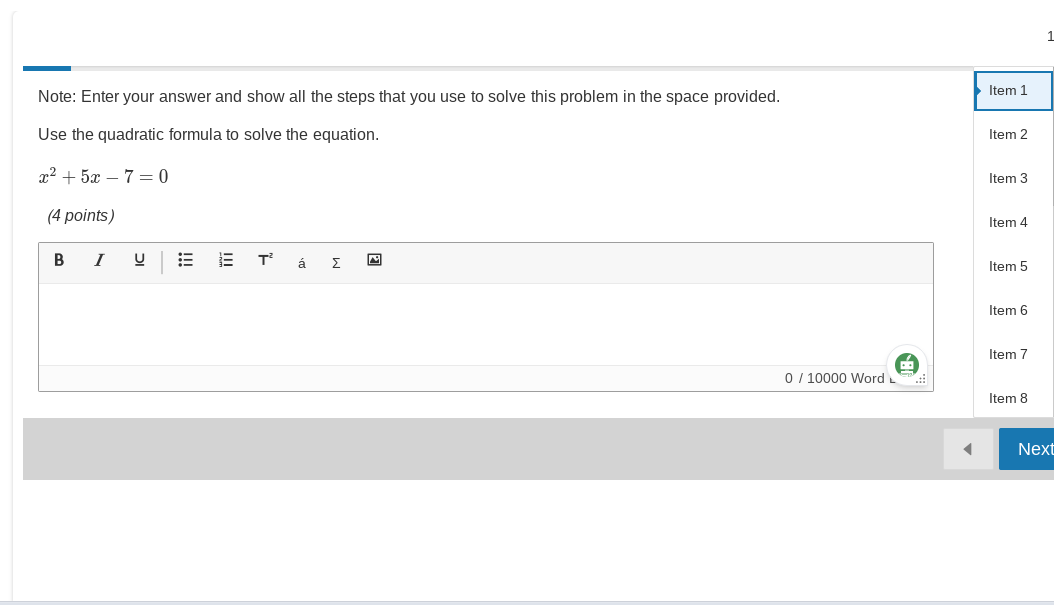The image size is (1054, 605).
Task: Open the special characters tool
Action: point(301,262)
